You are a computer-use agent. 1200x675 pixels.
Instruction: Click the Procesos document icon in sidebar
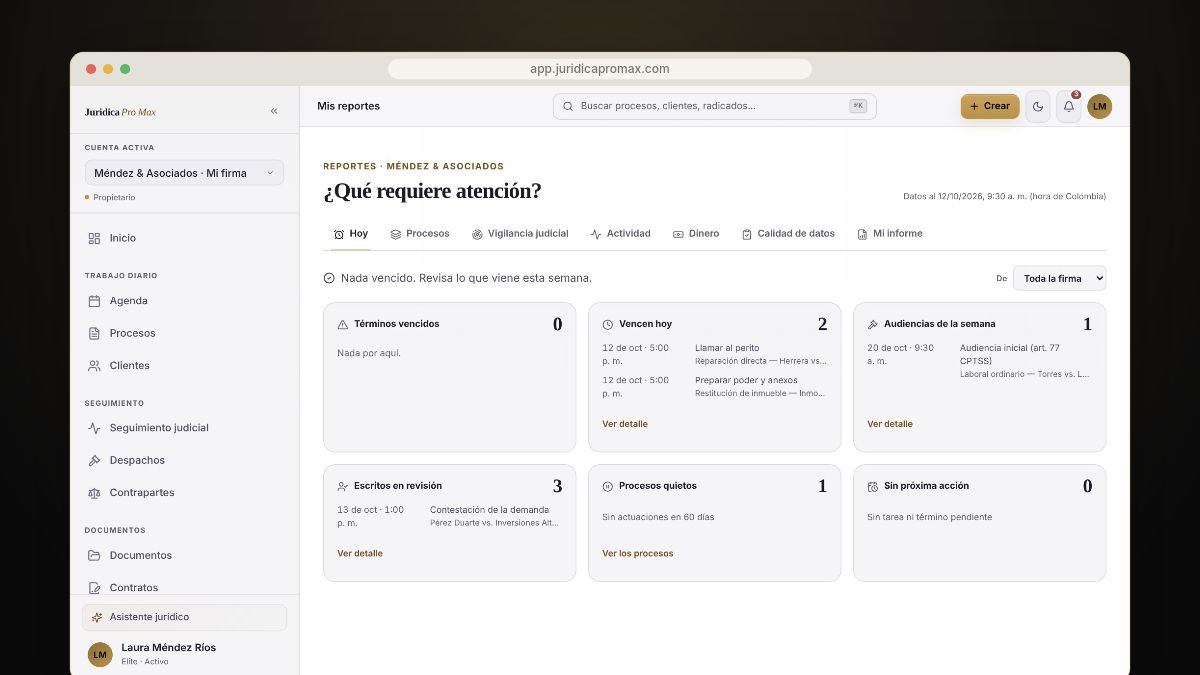[94, 333]
